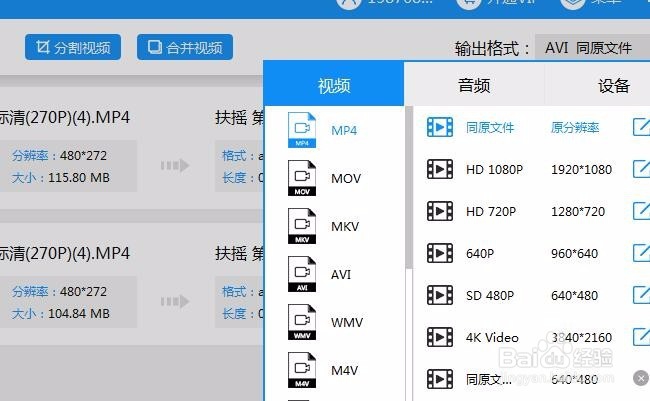Click the film icon beside 640P
This screenshot has height=401, width=650.
pos(440,253)
